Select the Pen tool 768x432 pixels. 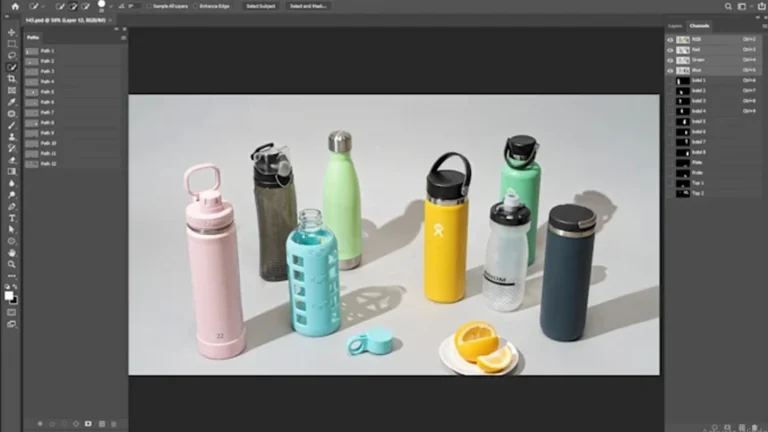[12, 206]
